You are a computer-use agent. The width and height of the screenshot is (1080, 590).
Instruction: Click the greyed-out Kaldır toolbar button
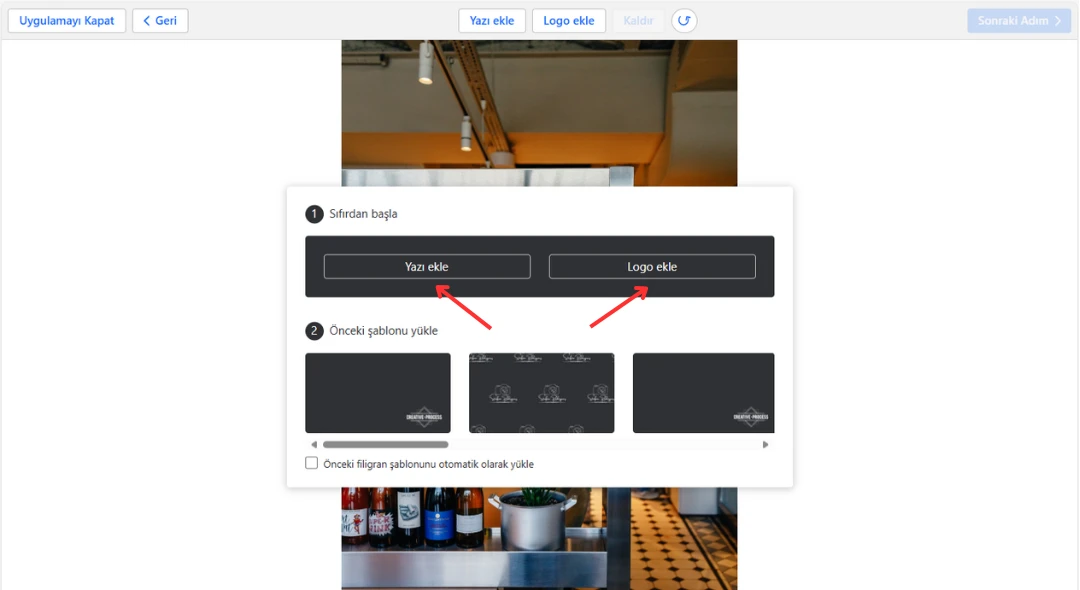pos(638,21)
